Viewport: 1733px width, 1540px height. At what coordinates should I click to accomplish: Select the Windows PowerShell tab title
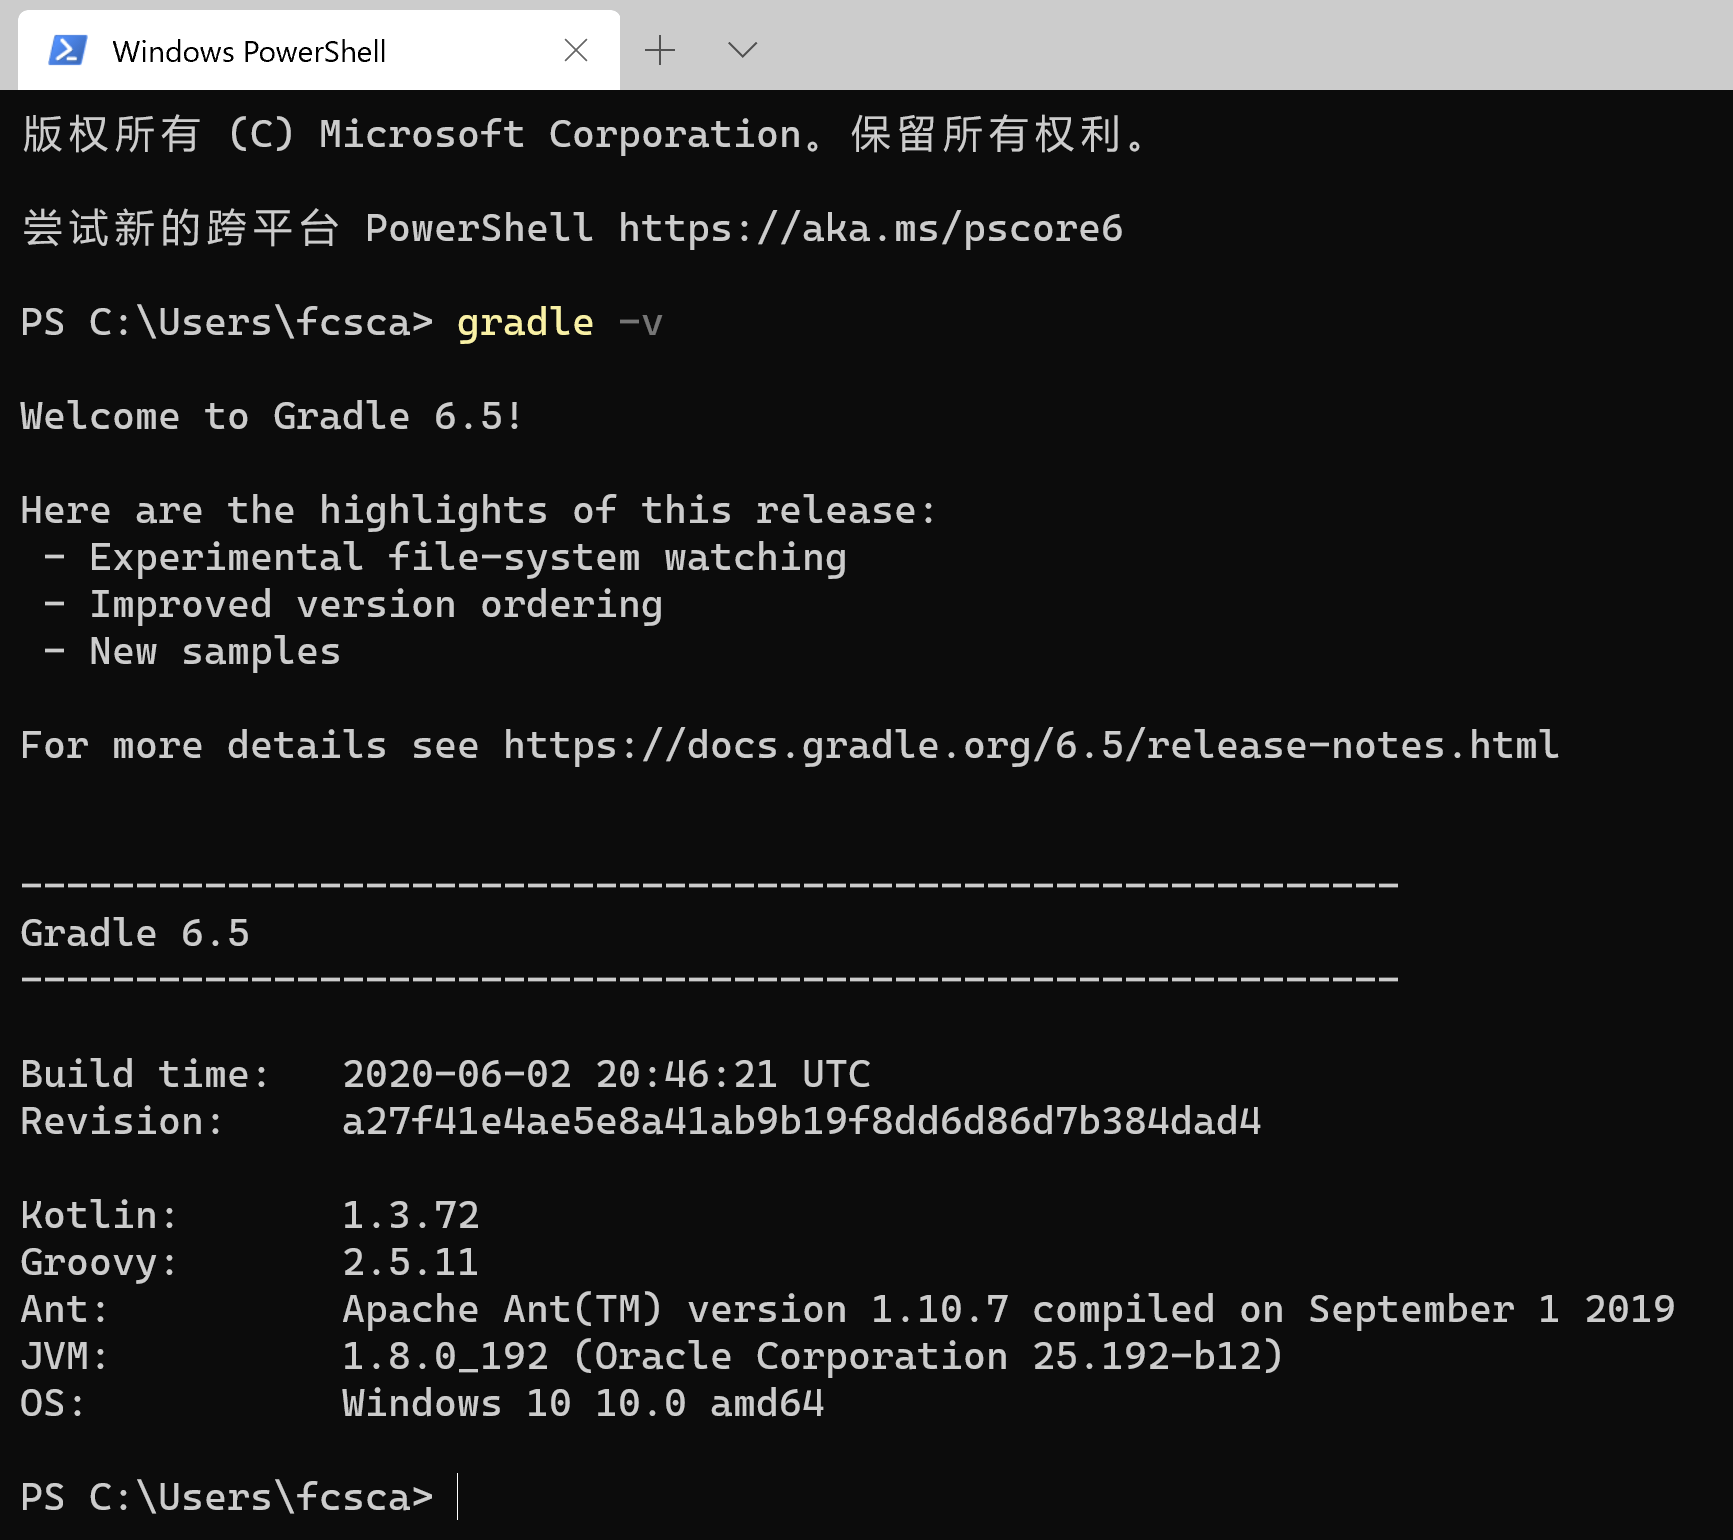249,51
